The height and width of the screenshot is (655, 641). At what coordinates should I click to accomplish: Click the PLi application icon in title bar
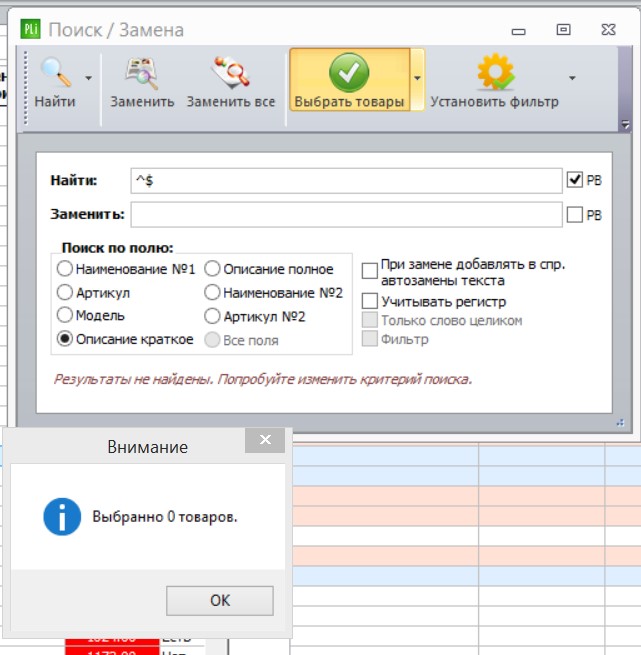coord(30,29)
